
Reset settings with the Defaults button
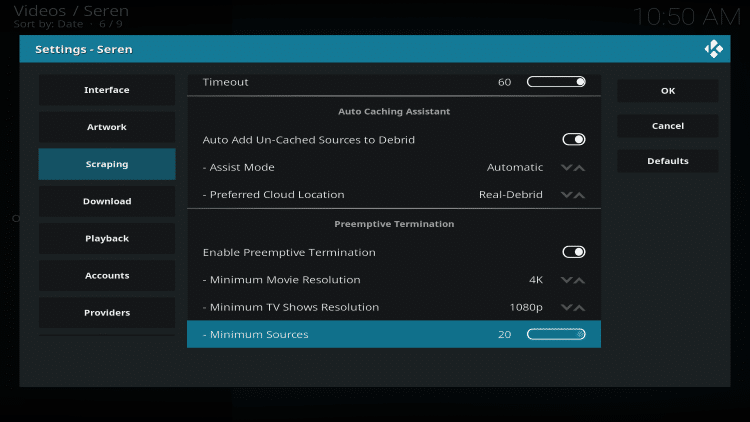coord(668,161)
